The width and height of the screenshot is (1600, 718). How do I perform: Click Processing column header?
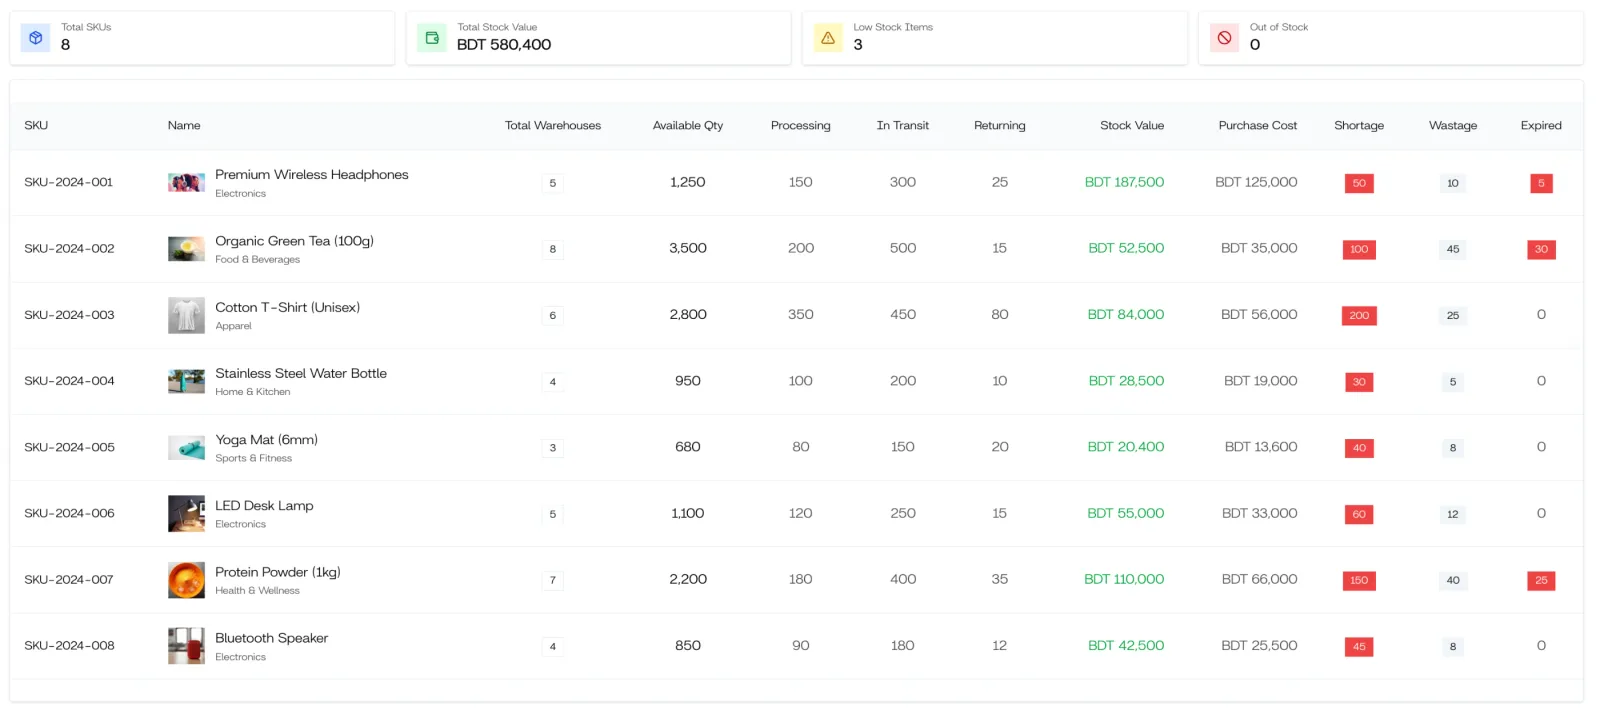[801, 126]
